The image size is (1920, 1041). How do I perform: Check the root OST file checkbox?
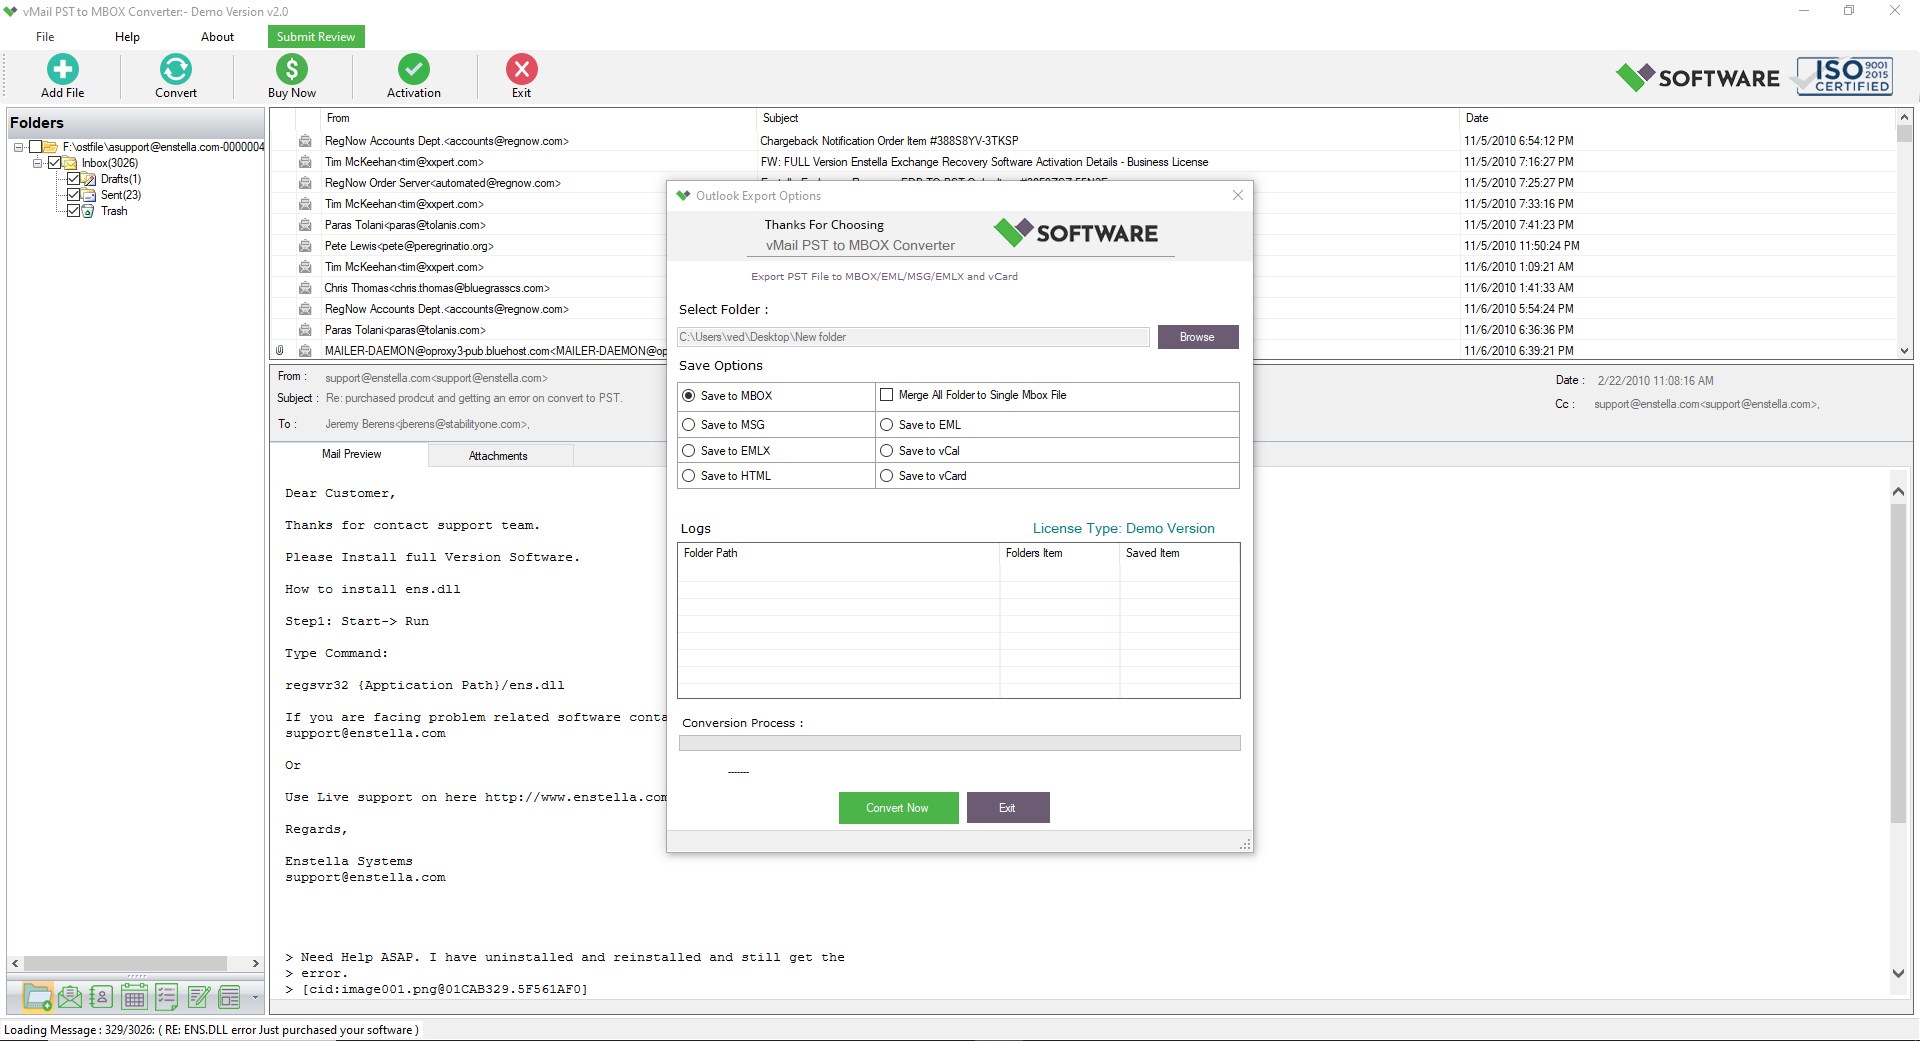(x=35, y=147)
